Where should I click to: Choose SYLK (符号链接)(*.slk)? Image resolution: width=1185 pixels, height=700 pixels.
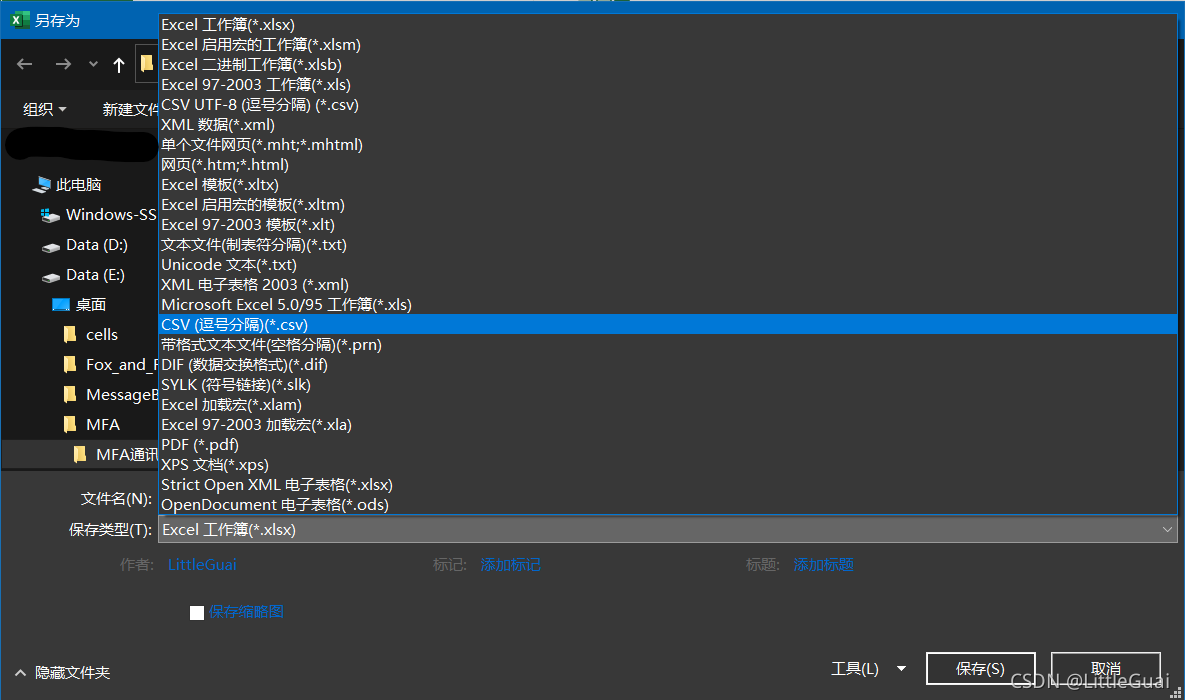[668, 386]
